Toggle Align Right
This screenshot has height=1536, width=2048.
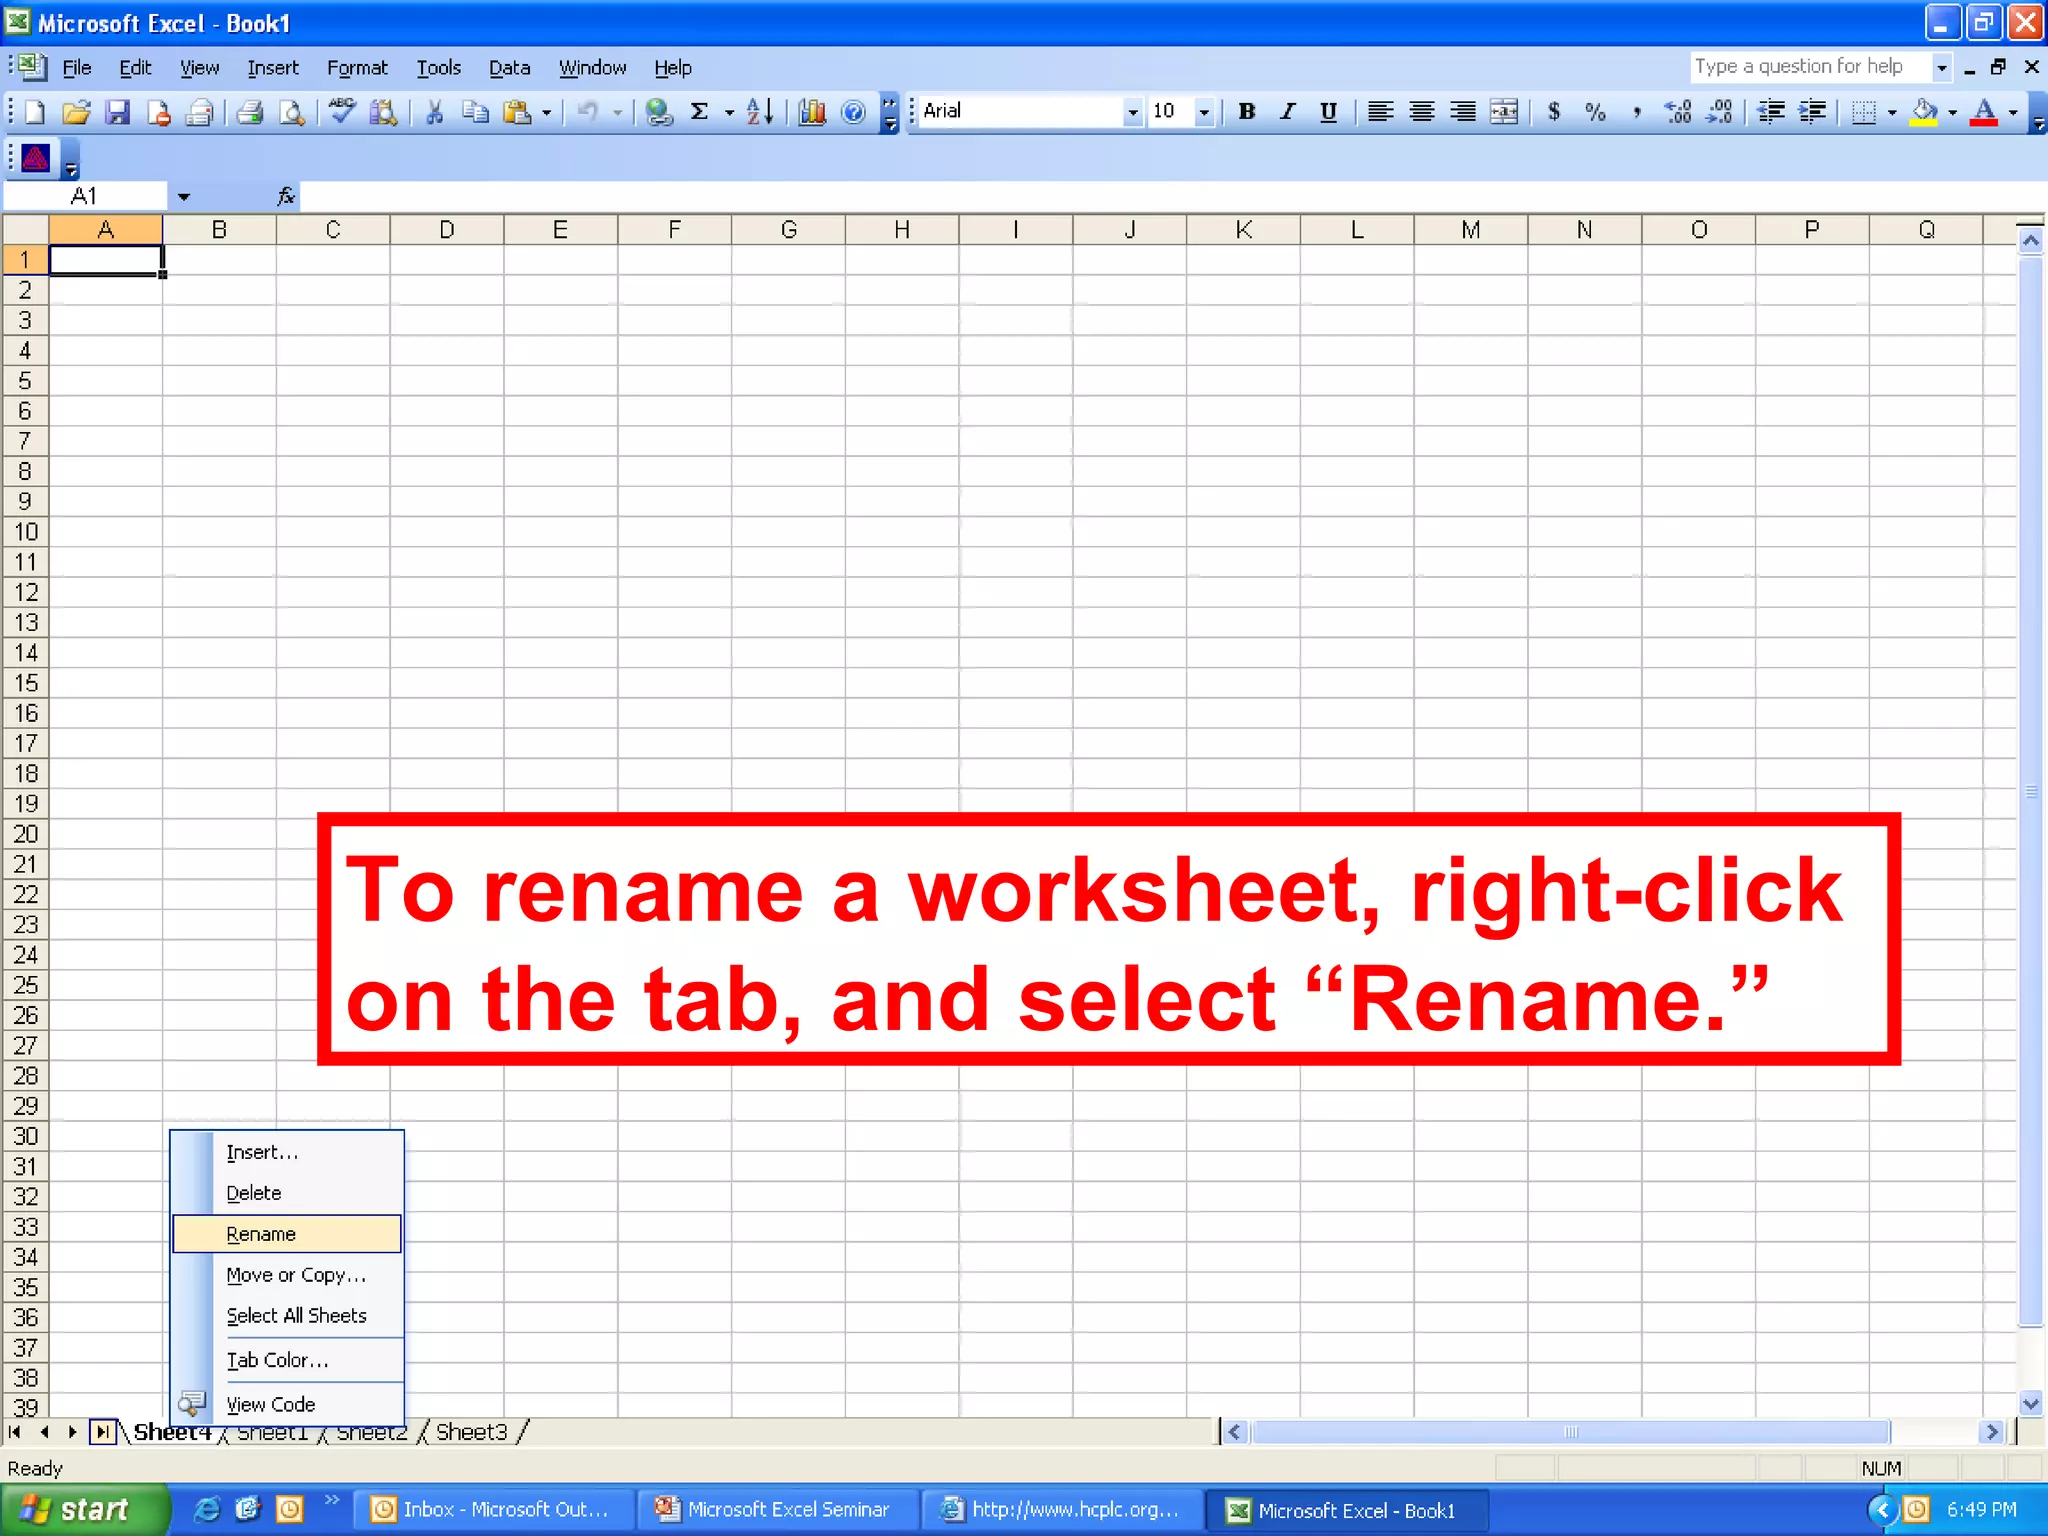coord(1463,112)
